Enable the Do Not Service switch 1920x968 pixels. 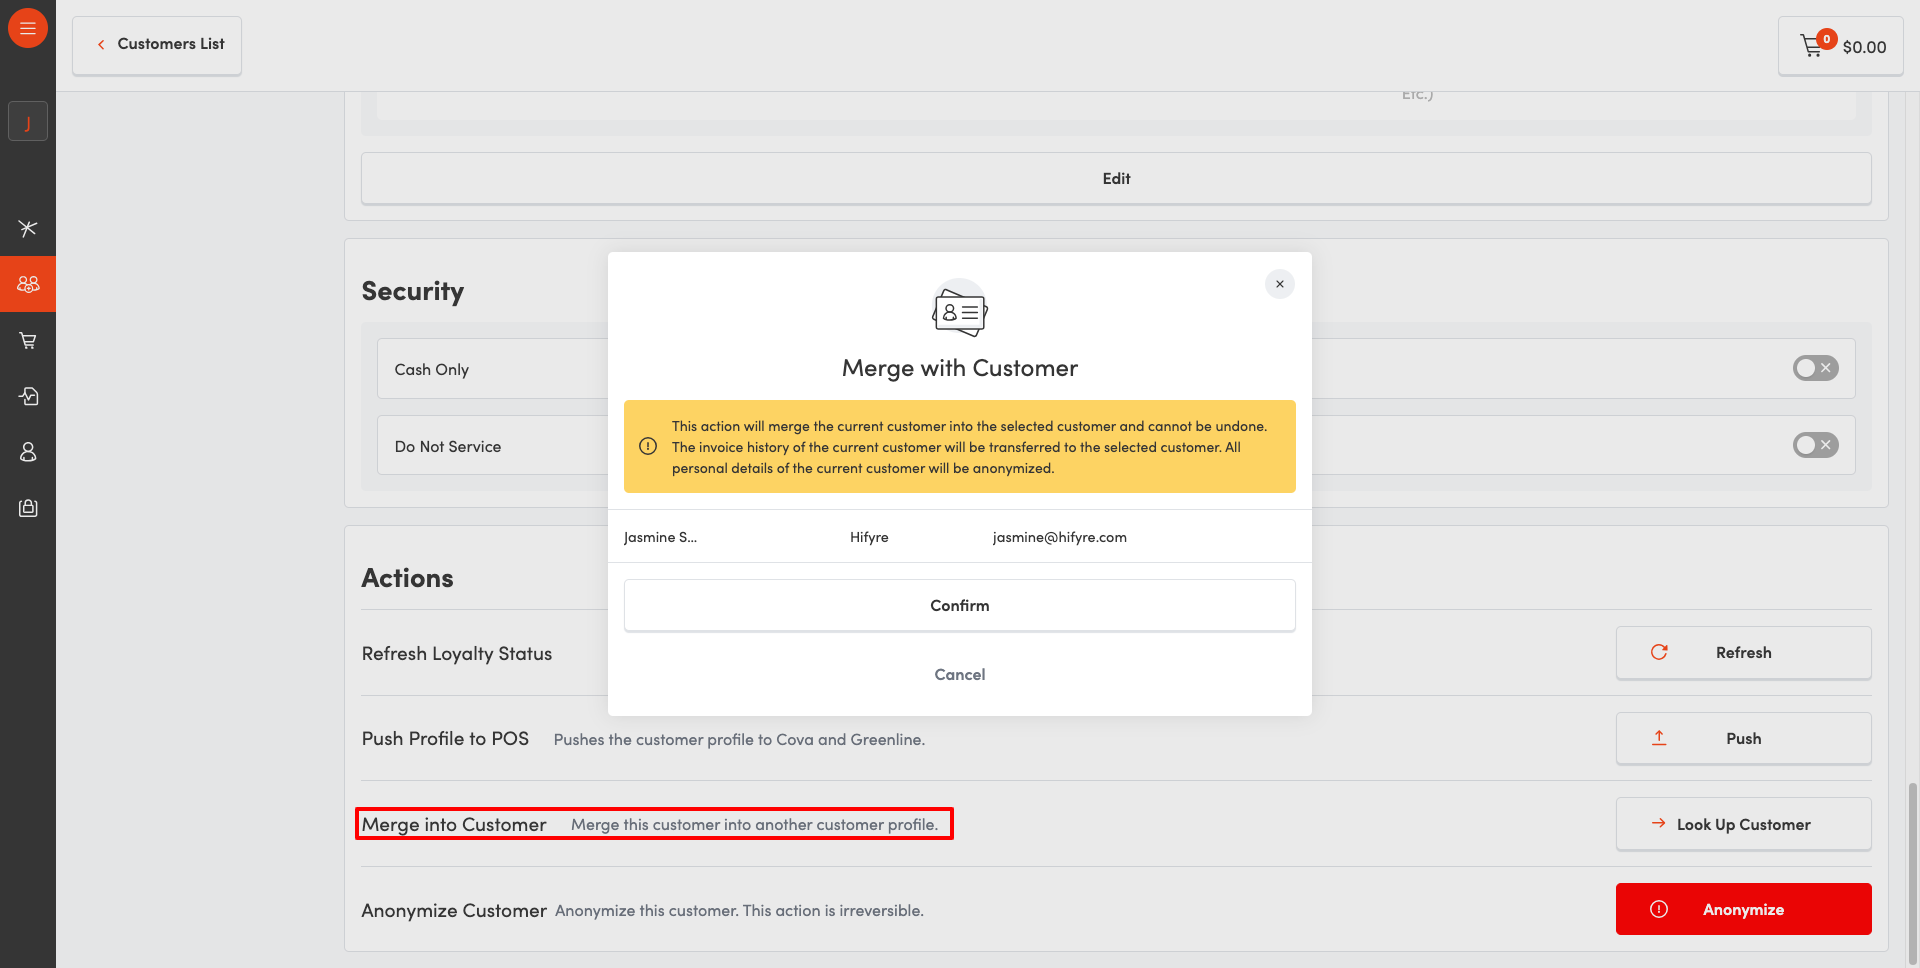coord(1815,445)
